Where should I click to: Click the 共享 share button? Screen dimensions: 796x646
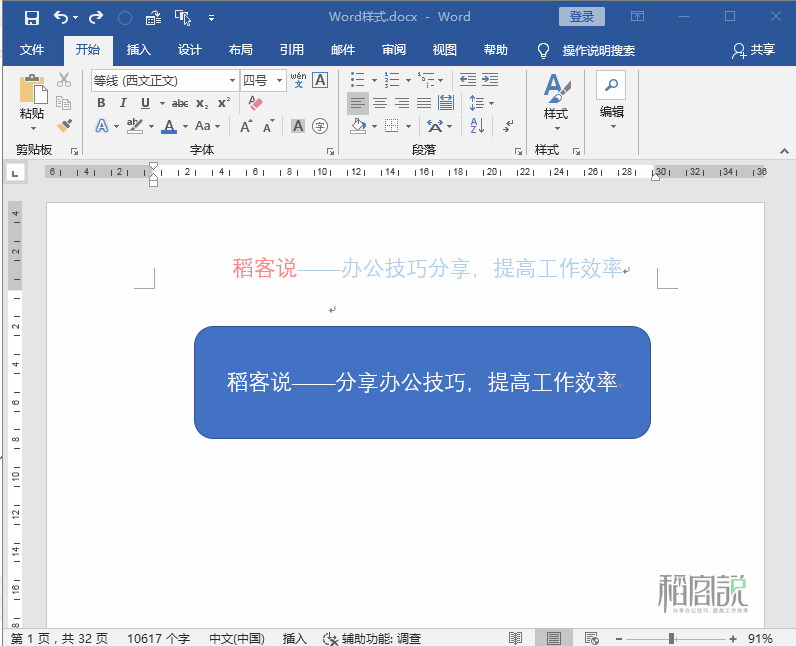coord(753,50)
